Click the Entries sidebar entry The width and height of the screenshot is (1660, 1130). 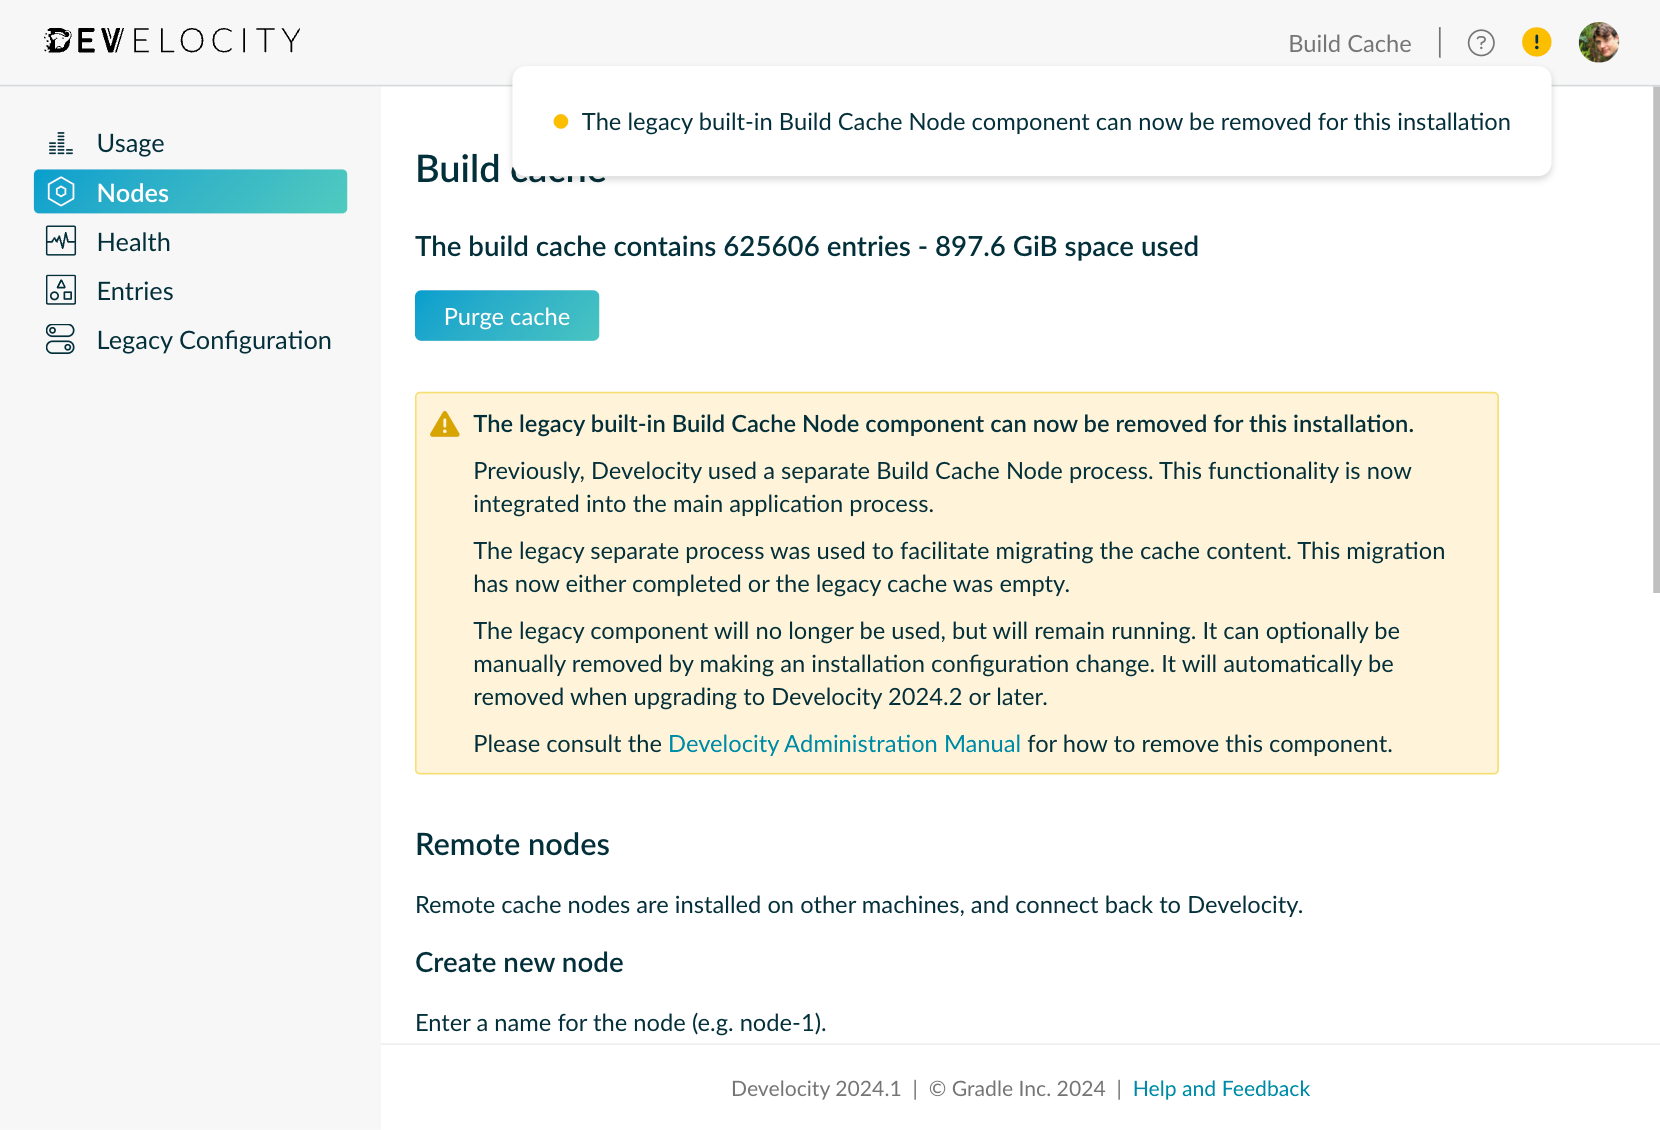click(134, 290)
